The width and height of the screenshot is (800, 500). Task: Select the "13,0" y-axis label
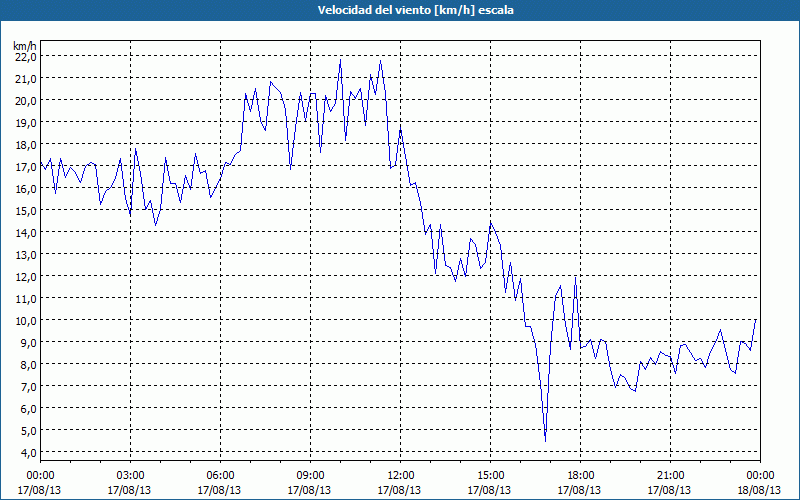pos(26,255)
